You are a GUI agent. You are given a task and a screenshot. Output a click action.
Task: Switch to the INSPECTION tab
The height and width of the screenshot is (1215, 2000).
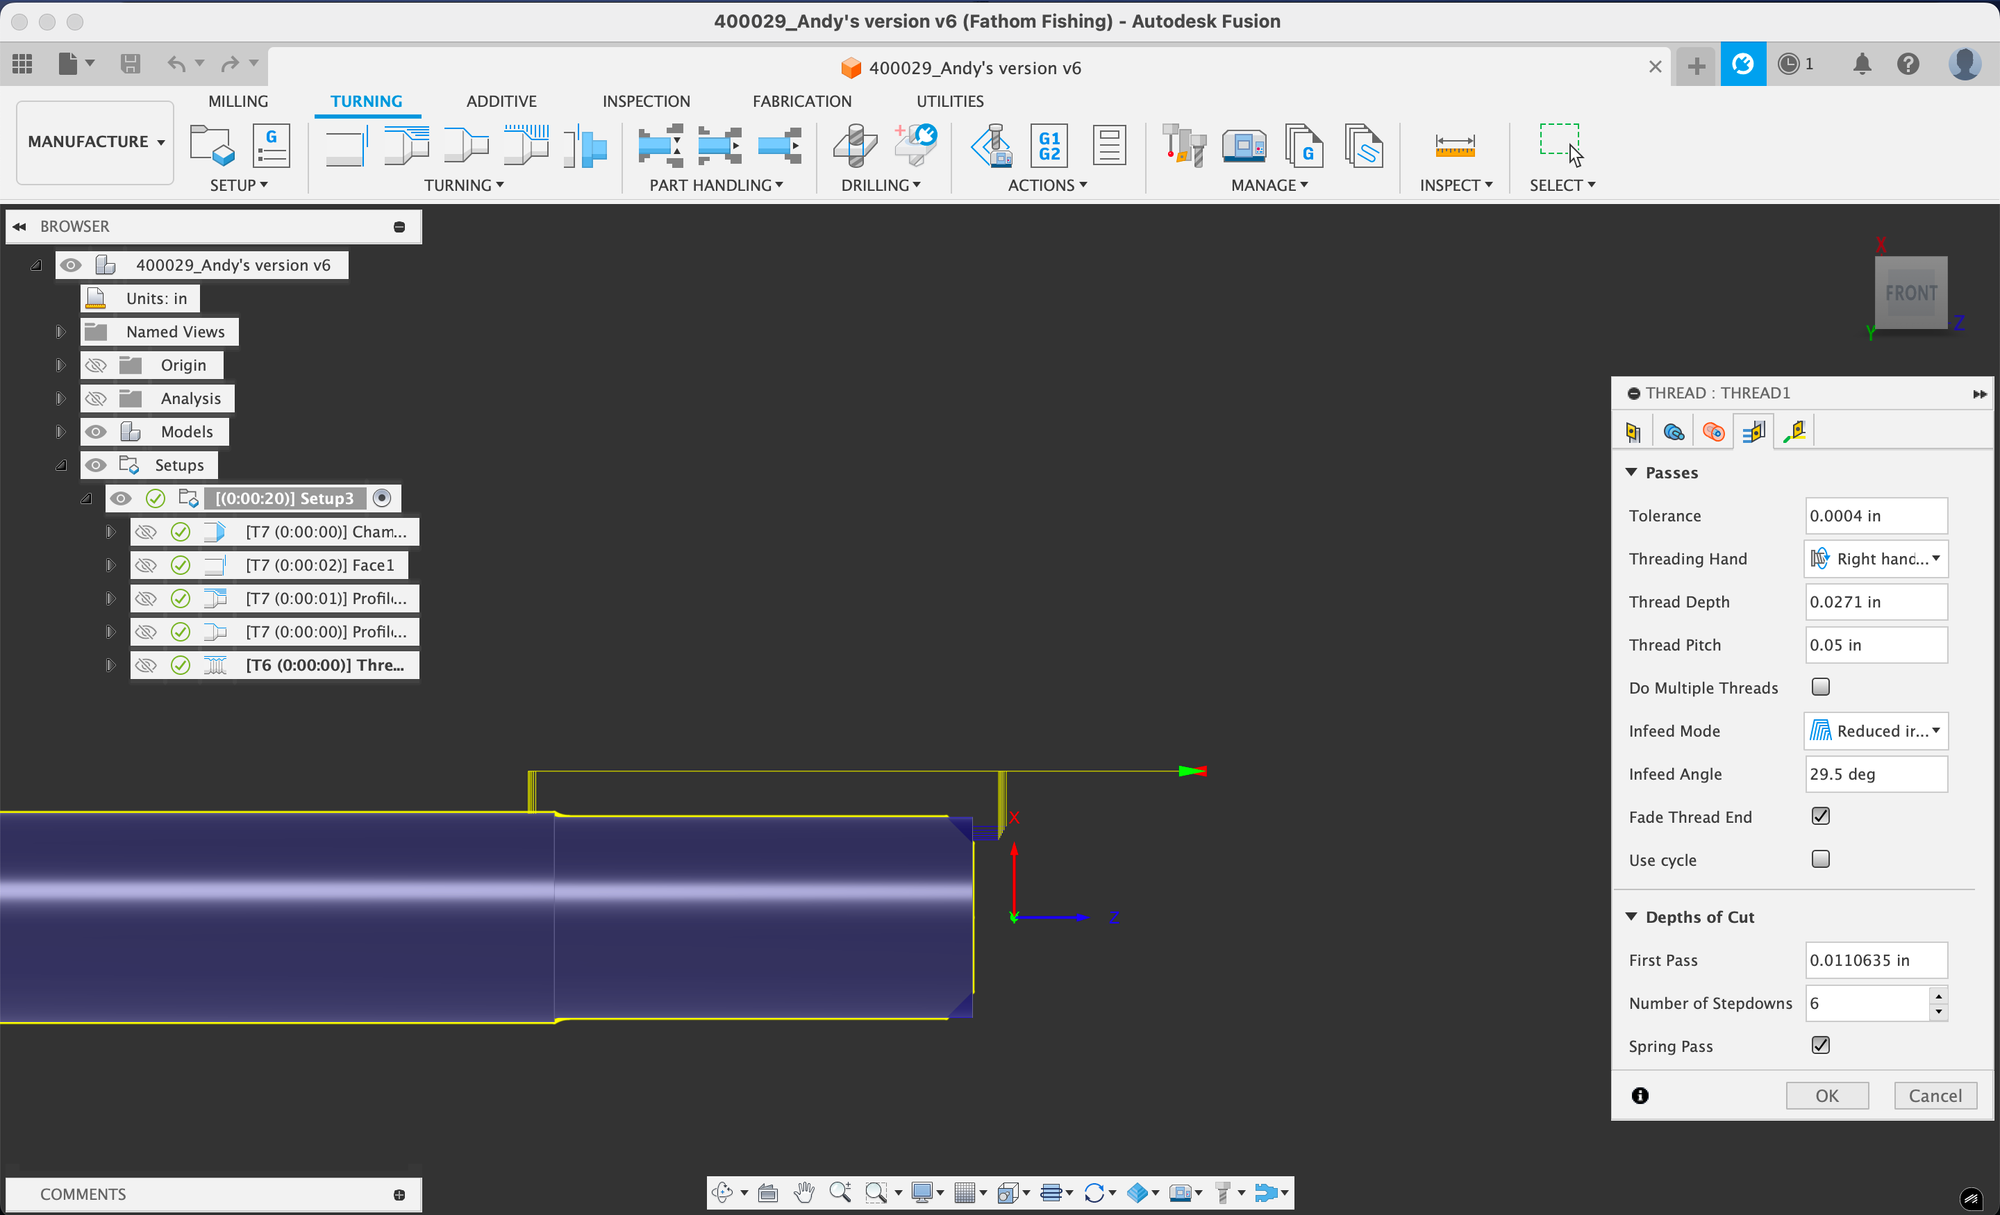[646, 101]
